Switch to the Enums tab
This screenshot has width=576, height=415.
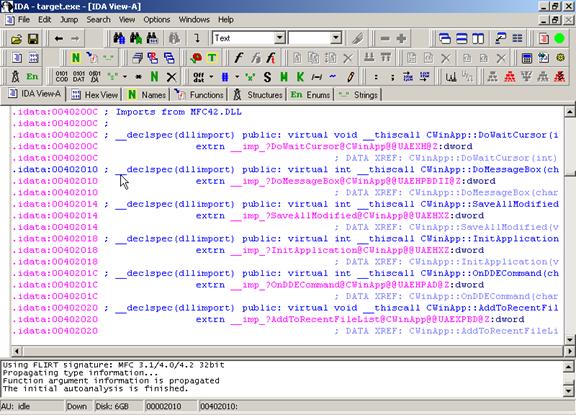(310, 95)
